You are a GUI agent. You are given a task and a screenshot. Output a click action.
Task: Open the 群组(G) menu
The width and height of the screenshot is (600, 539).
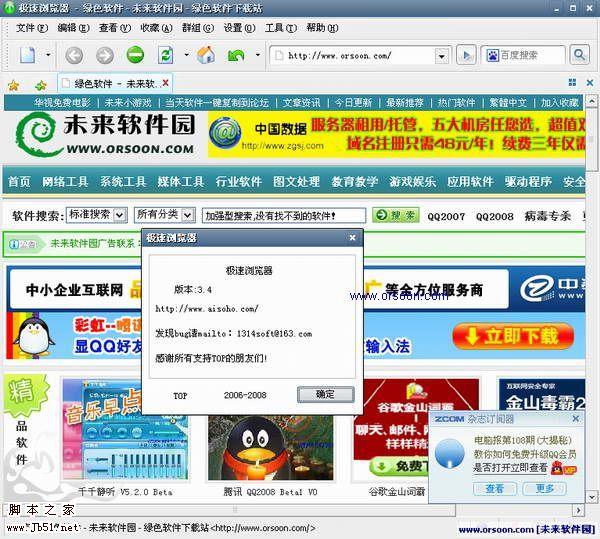[197, 28]
